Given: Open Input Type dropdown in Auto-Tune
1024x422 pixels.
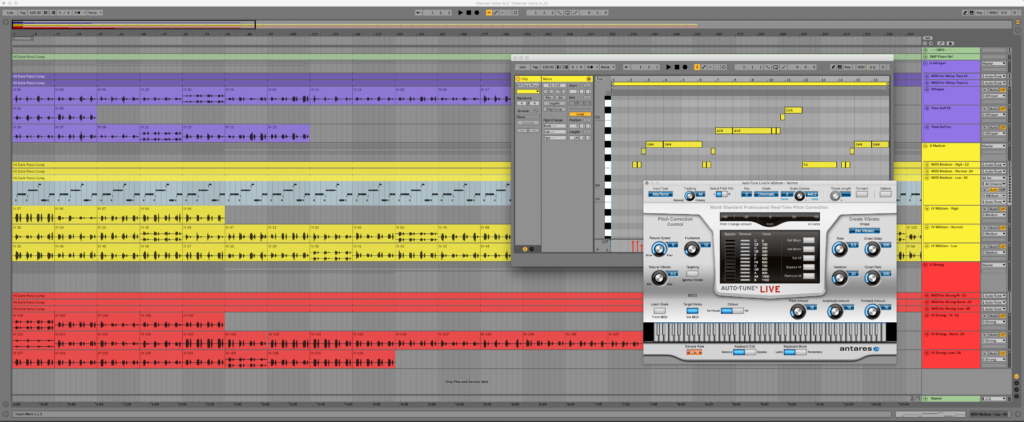Looking at the screenshot, I should 660,194.
